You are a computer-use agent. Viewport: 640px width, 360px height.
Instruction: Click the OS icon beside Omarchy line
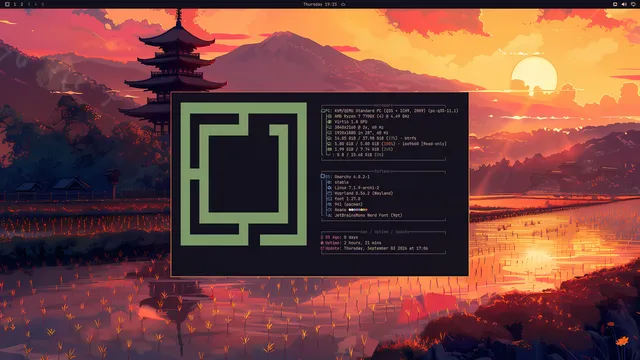[323, 177]
